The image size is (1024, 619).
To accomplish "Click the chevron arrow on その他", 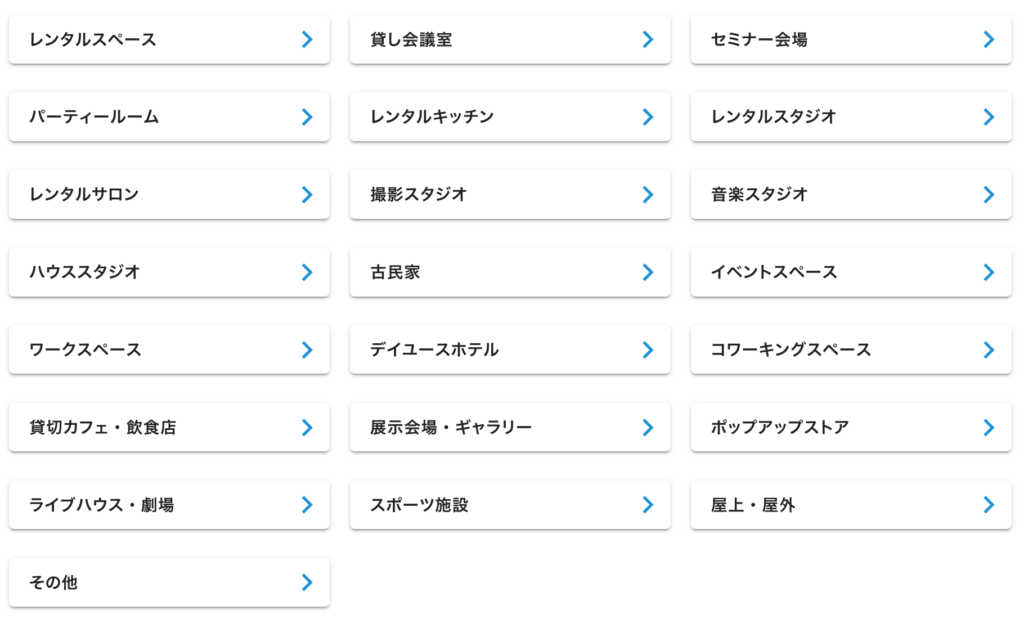I will coord(307,583).
